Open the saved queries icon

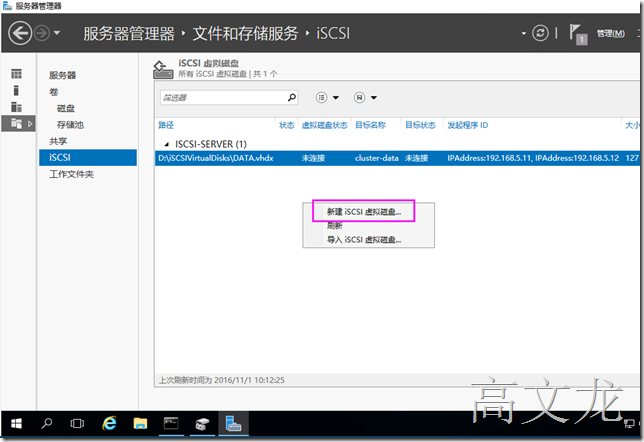[x=359, y=97]
